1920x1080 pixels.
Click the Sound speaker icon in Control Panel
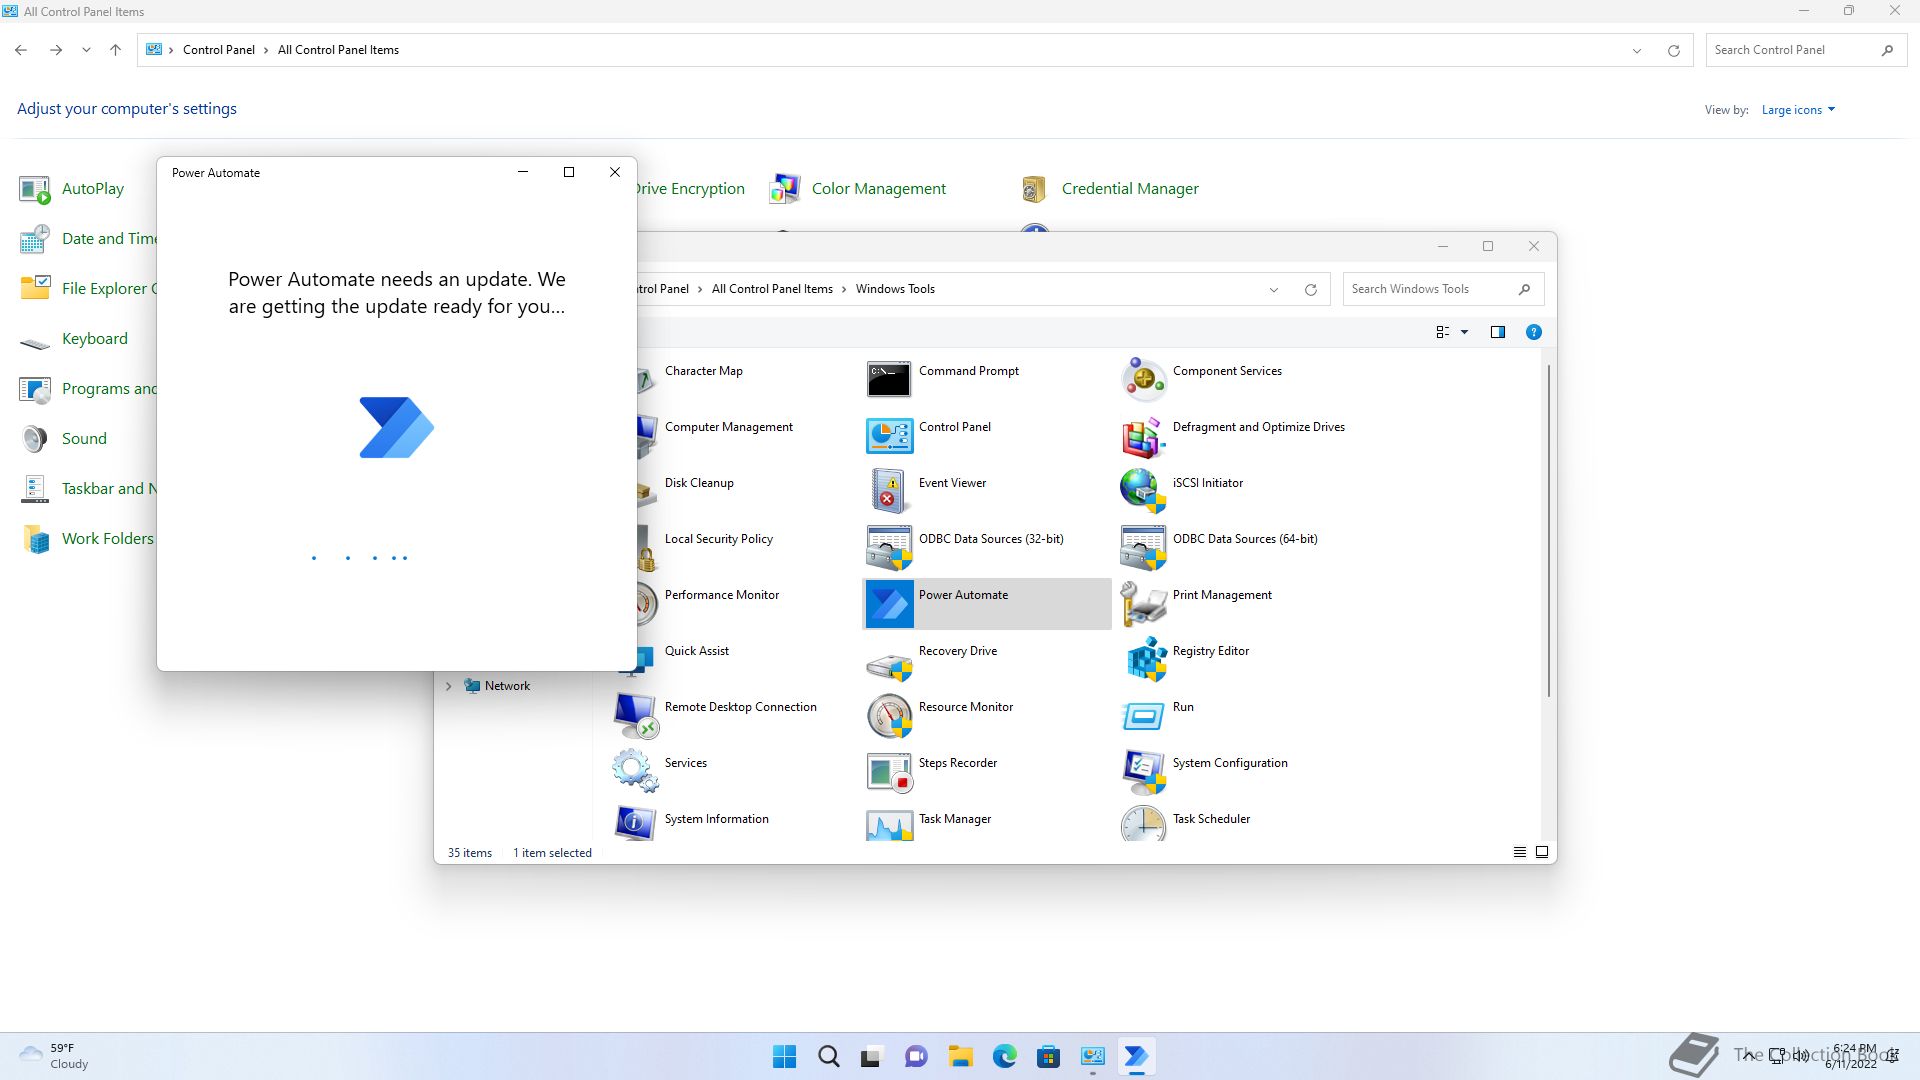[35, 439]
